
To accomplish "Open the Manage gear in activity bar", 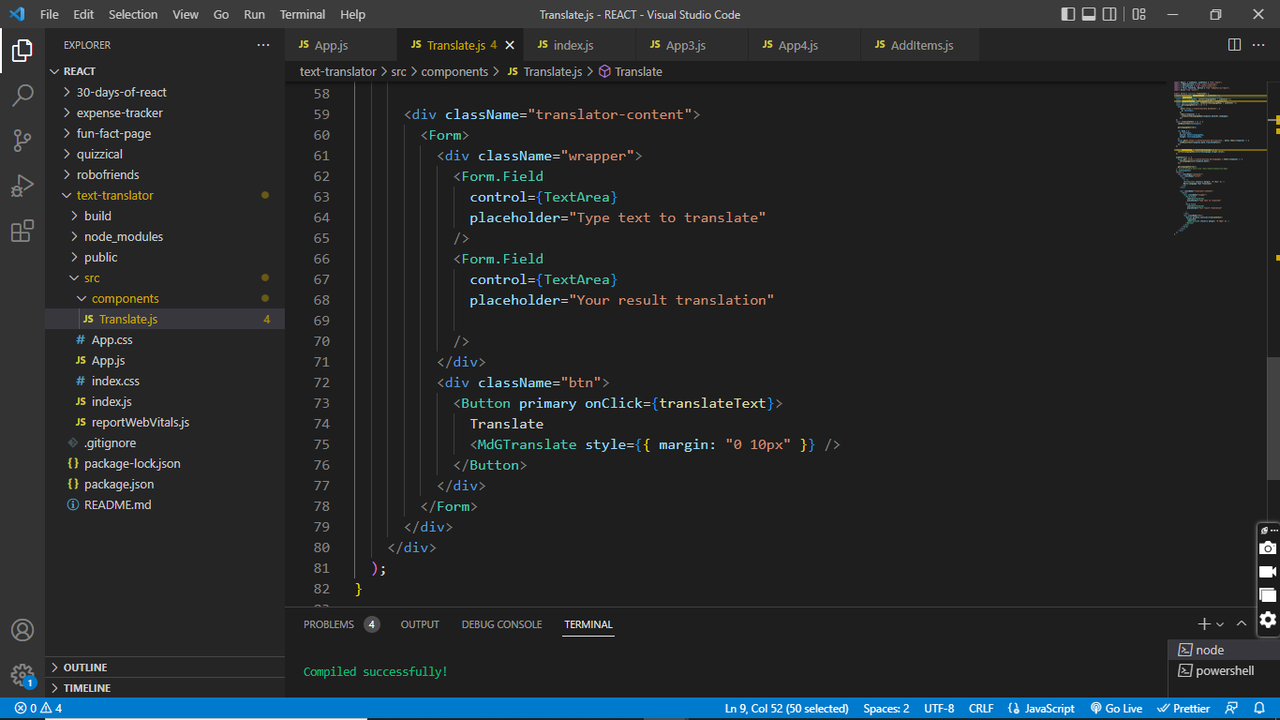I will point(22,676).
